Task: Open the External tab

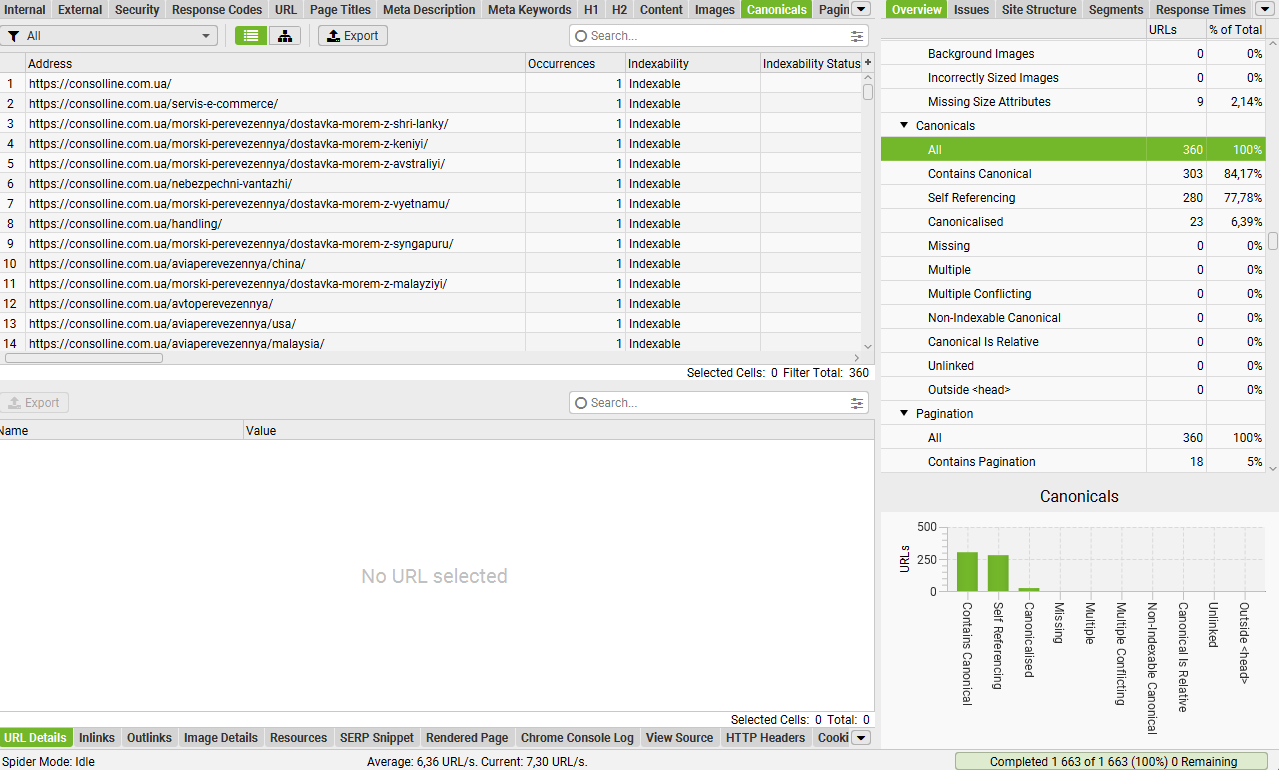Action: 80,9
